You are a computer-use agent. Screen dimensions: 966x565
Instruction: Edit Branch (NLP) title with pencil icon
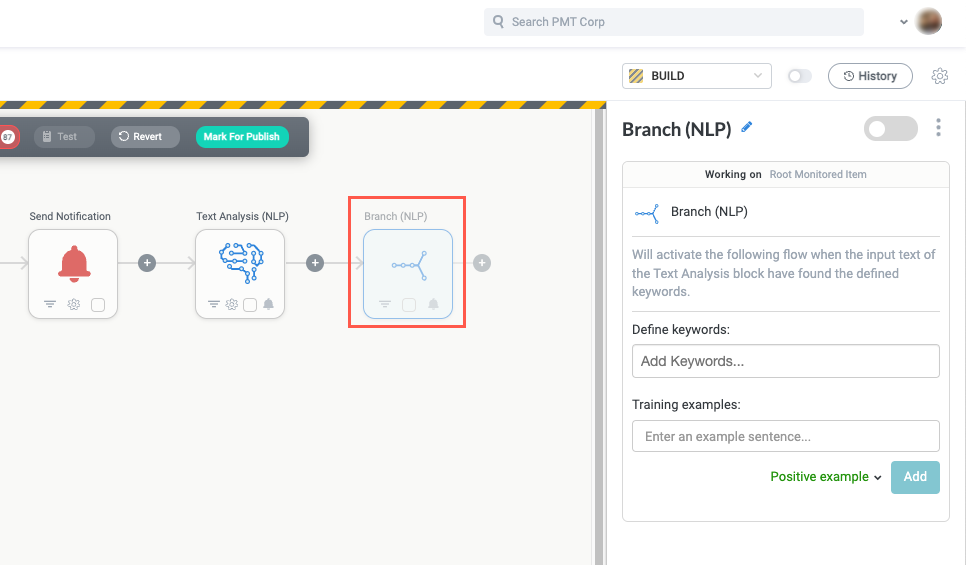[x=746, y=128]
